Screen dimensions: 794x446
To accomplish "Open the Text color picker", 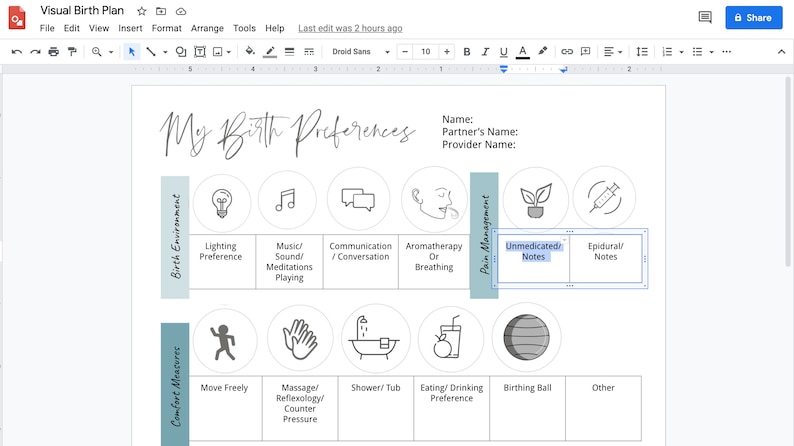I will [523, 52].
